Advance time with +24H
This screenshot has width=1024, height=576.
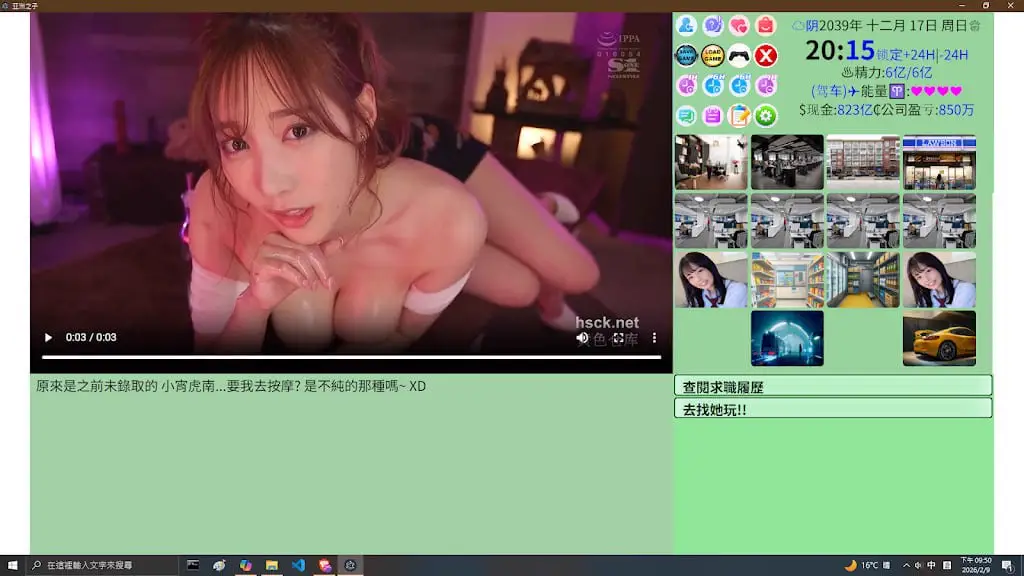pos(919,55)
